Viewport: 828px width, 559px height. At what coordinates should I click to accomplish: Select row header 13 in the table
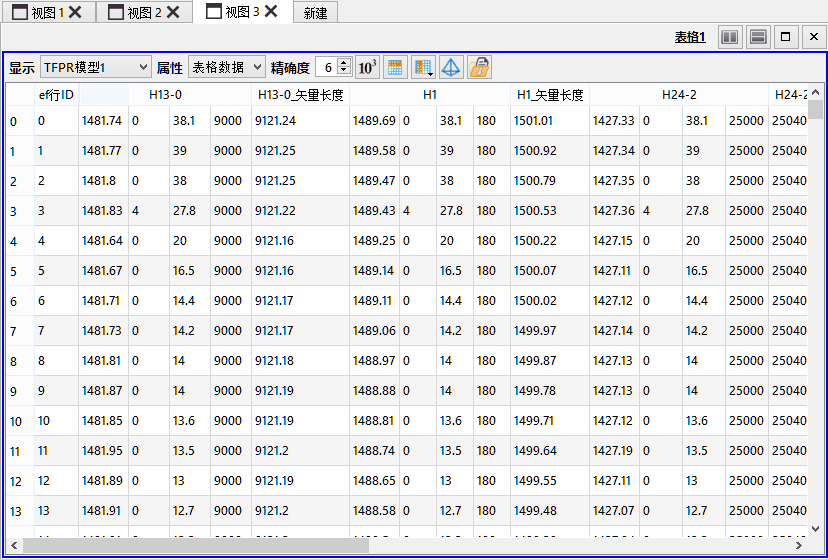tap(20, 511)
